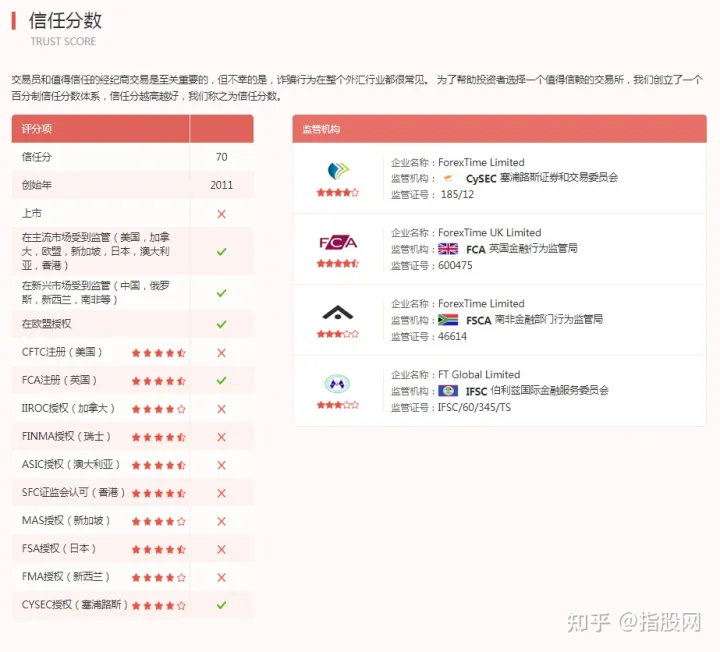
Task: Click star rating under FSCA logo
Action: (338, 334)
